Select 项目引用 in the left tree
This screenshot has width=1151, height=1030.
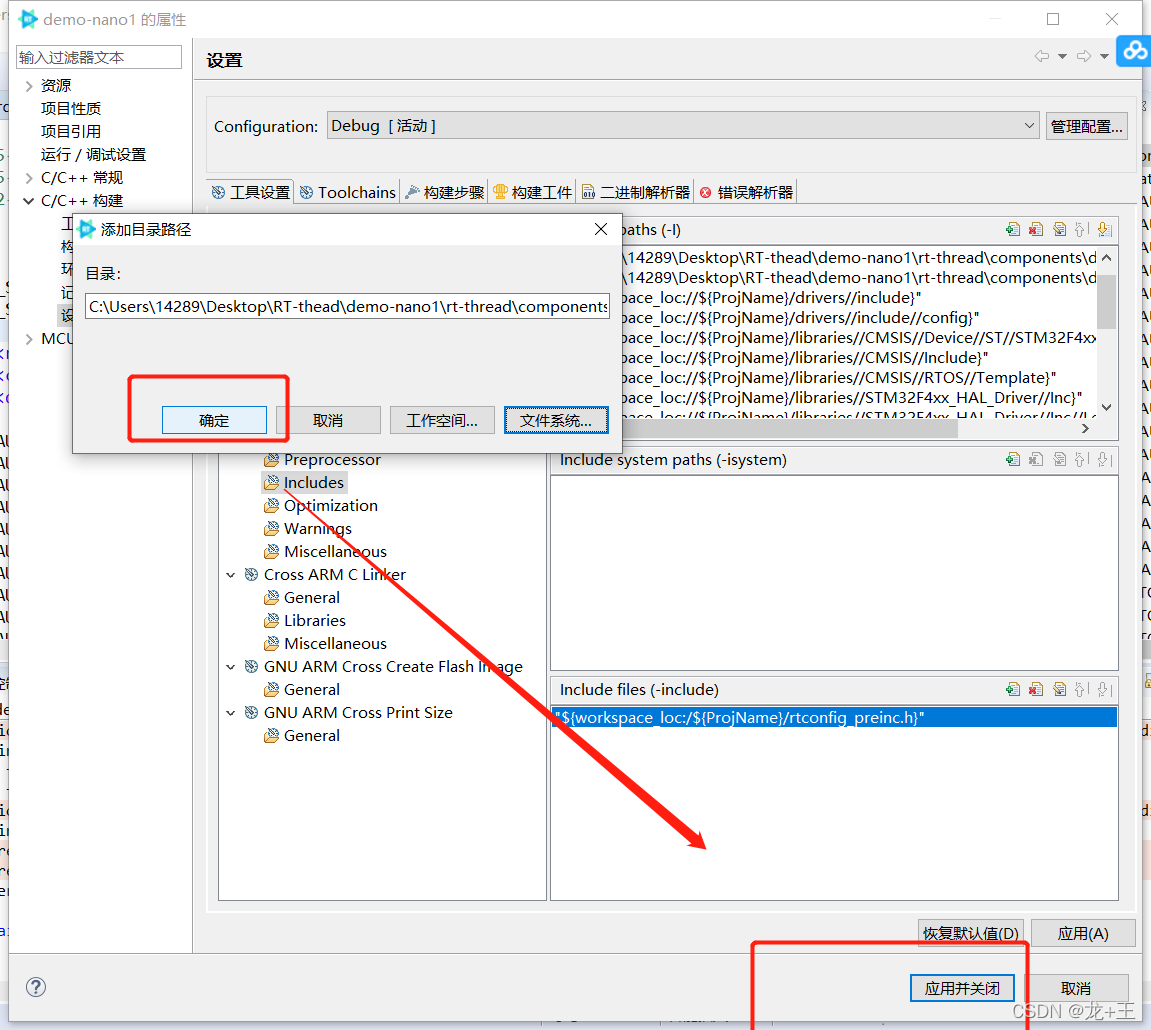70,131
